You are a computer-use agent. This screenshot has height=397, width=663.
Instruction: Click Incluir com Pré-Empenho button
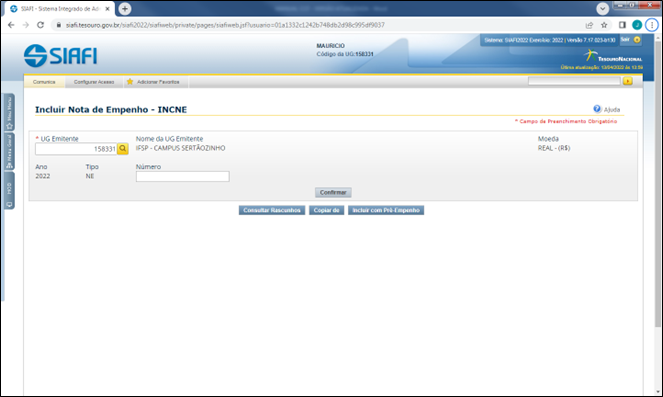(x=386, y=210)
